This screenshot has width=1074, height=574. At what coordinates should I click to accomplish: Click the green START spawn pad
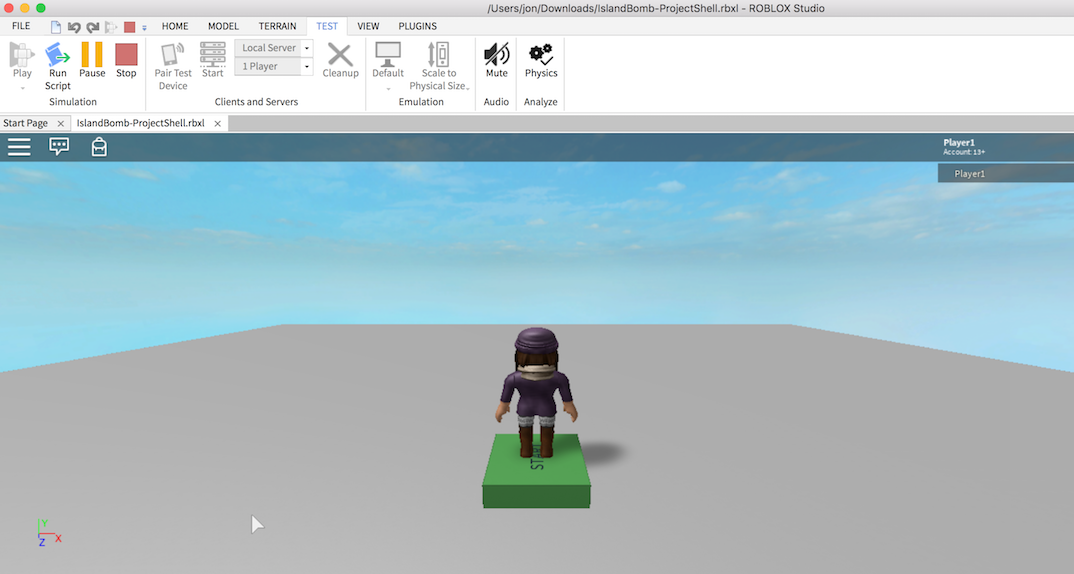(x=536, y=471)
